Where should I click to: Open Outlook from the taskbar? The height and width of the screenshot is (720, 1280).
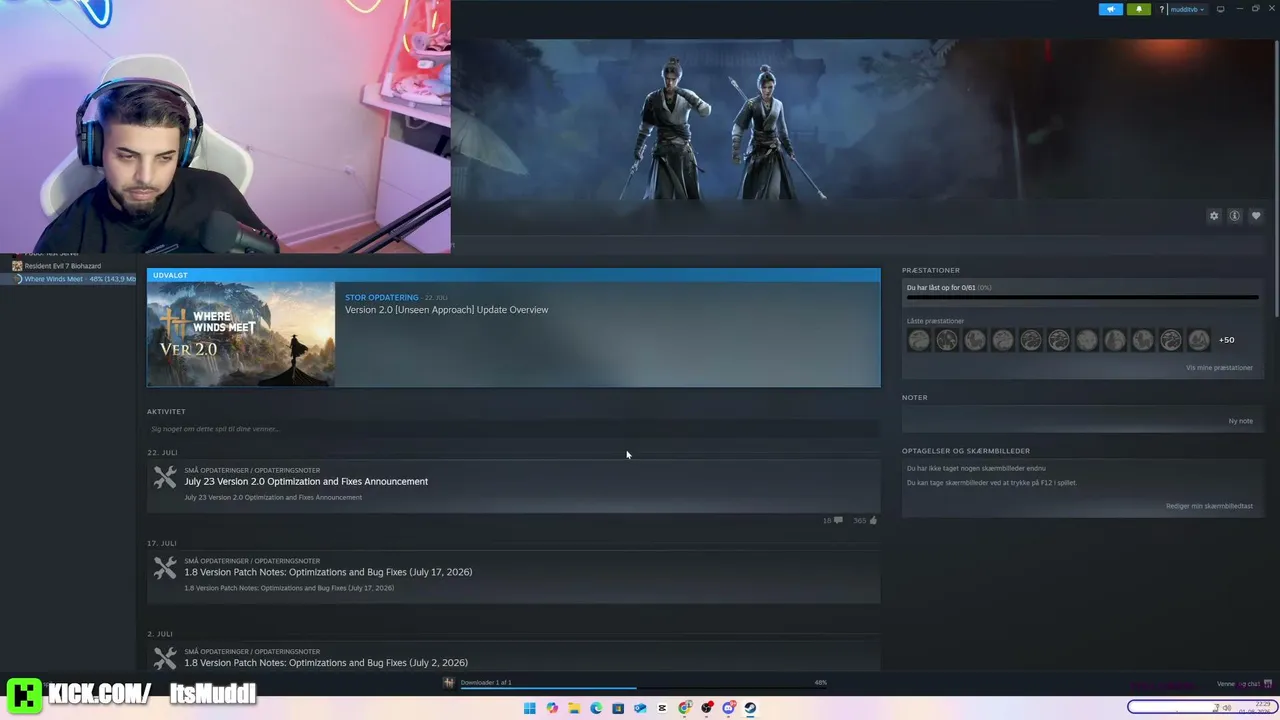point(640,708)
